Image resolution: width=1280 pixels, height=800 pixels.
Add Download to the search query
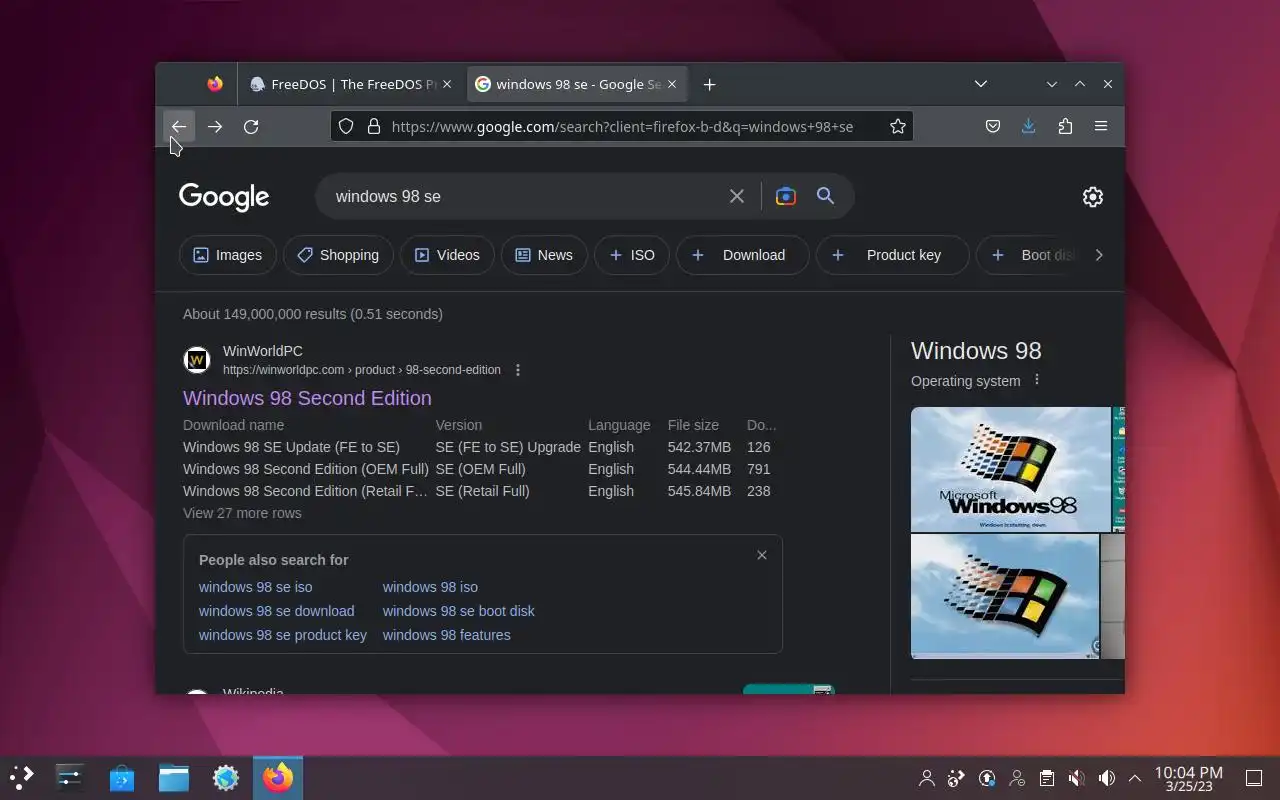tap(742, 255)
